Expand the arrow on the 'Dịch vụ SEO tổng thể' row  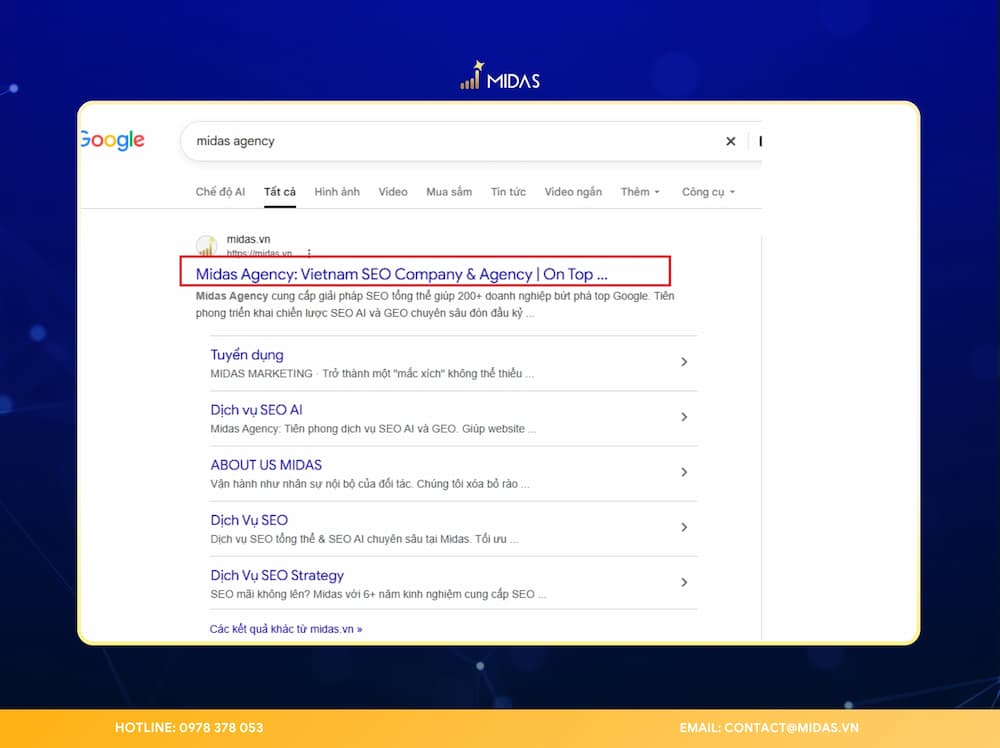[x=684, y=527]
